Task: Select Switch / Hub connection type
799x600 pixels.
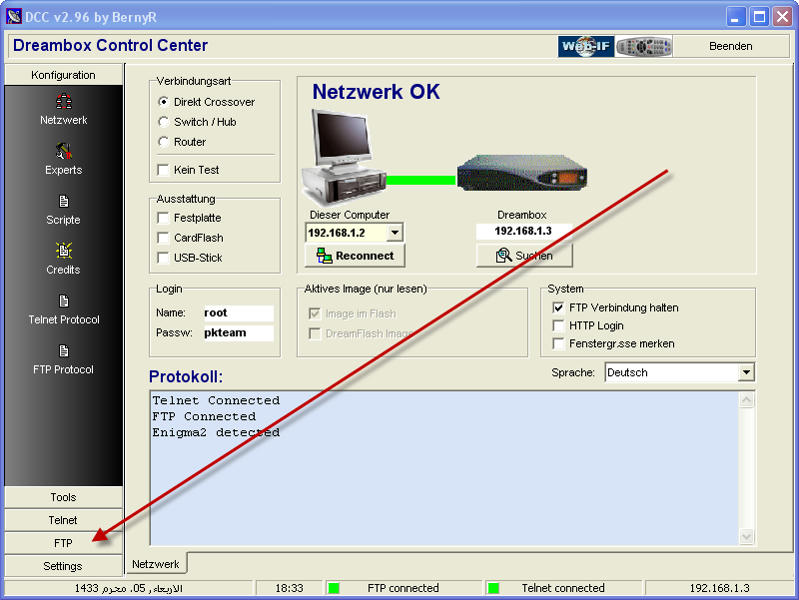Action: pos(163,122)
